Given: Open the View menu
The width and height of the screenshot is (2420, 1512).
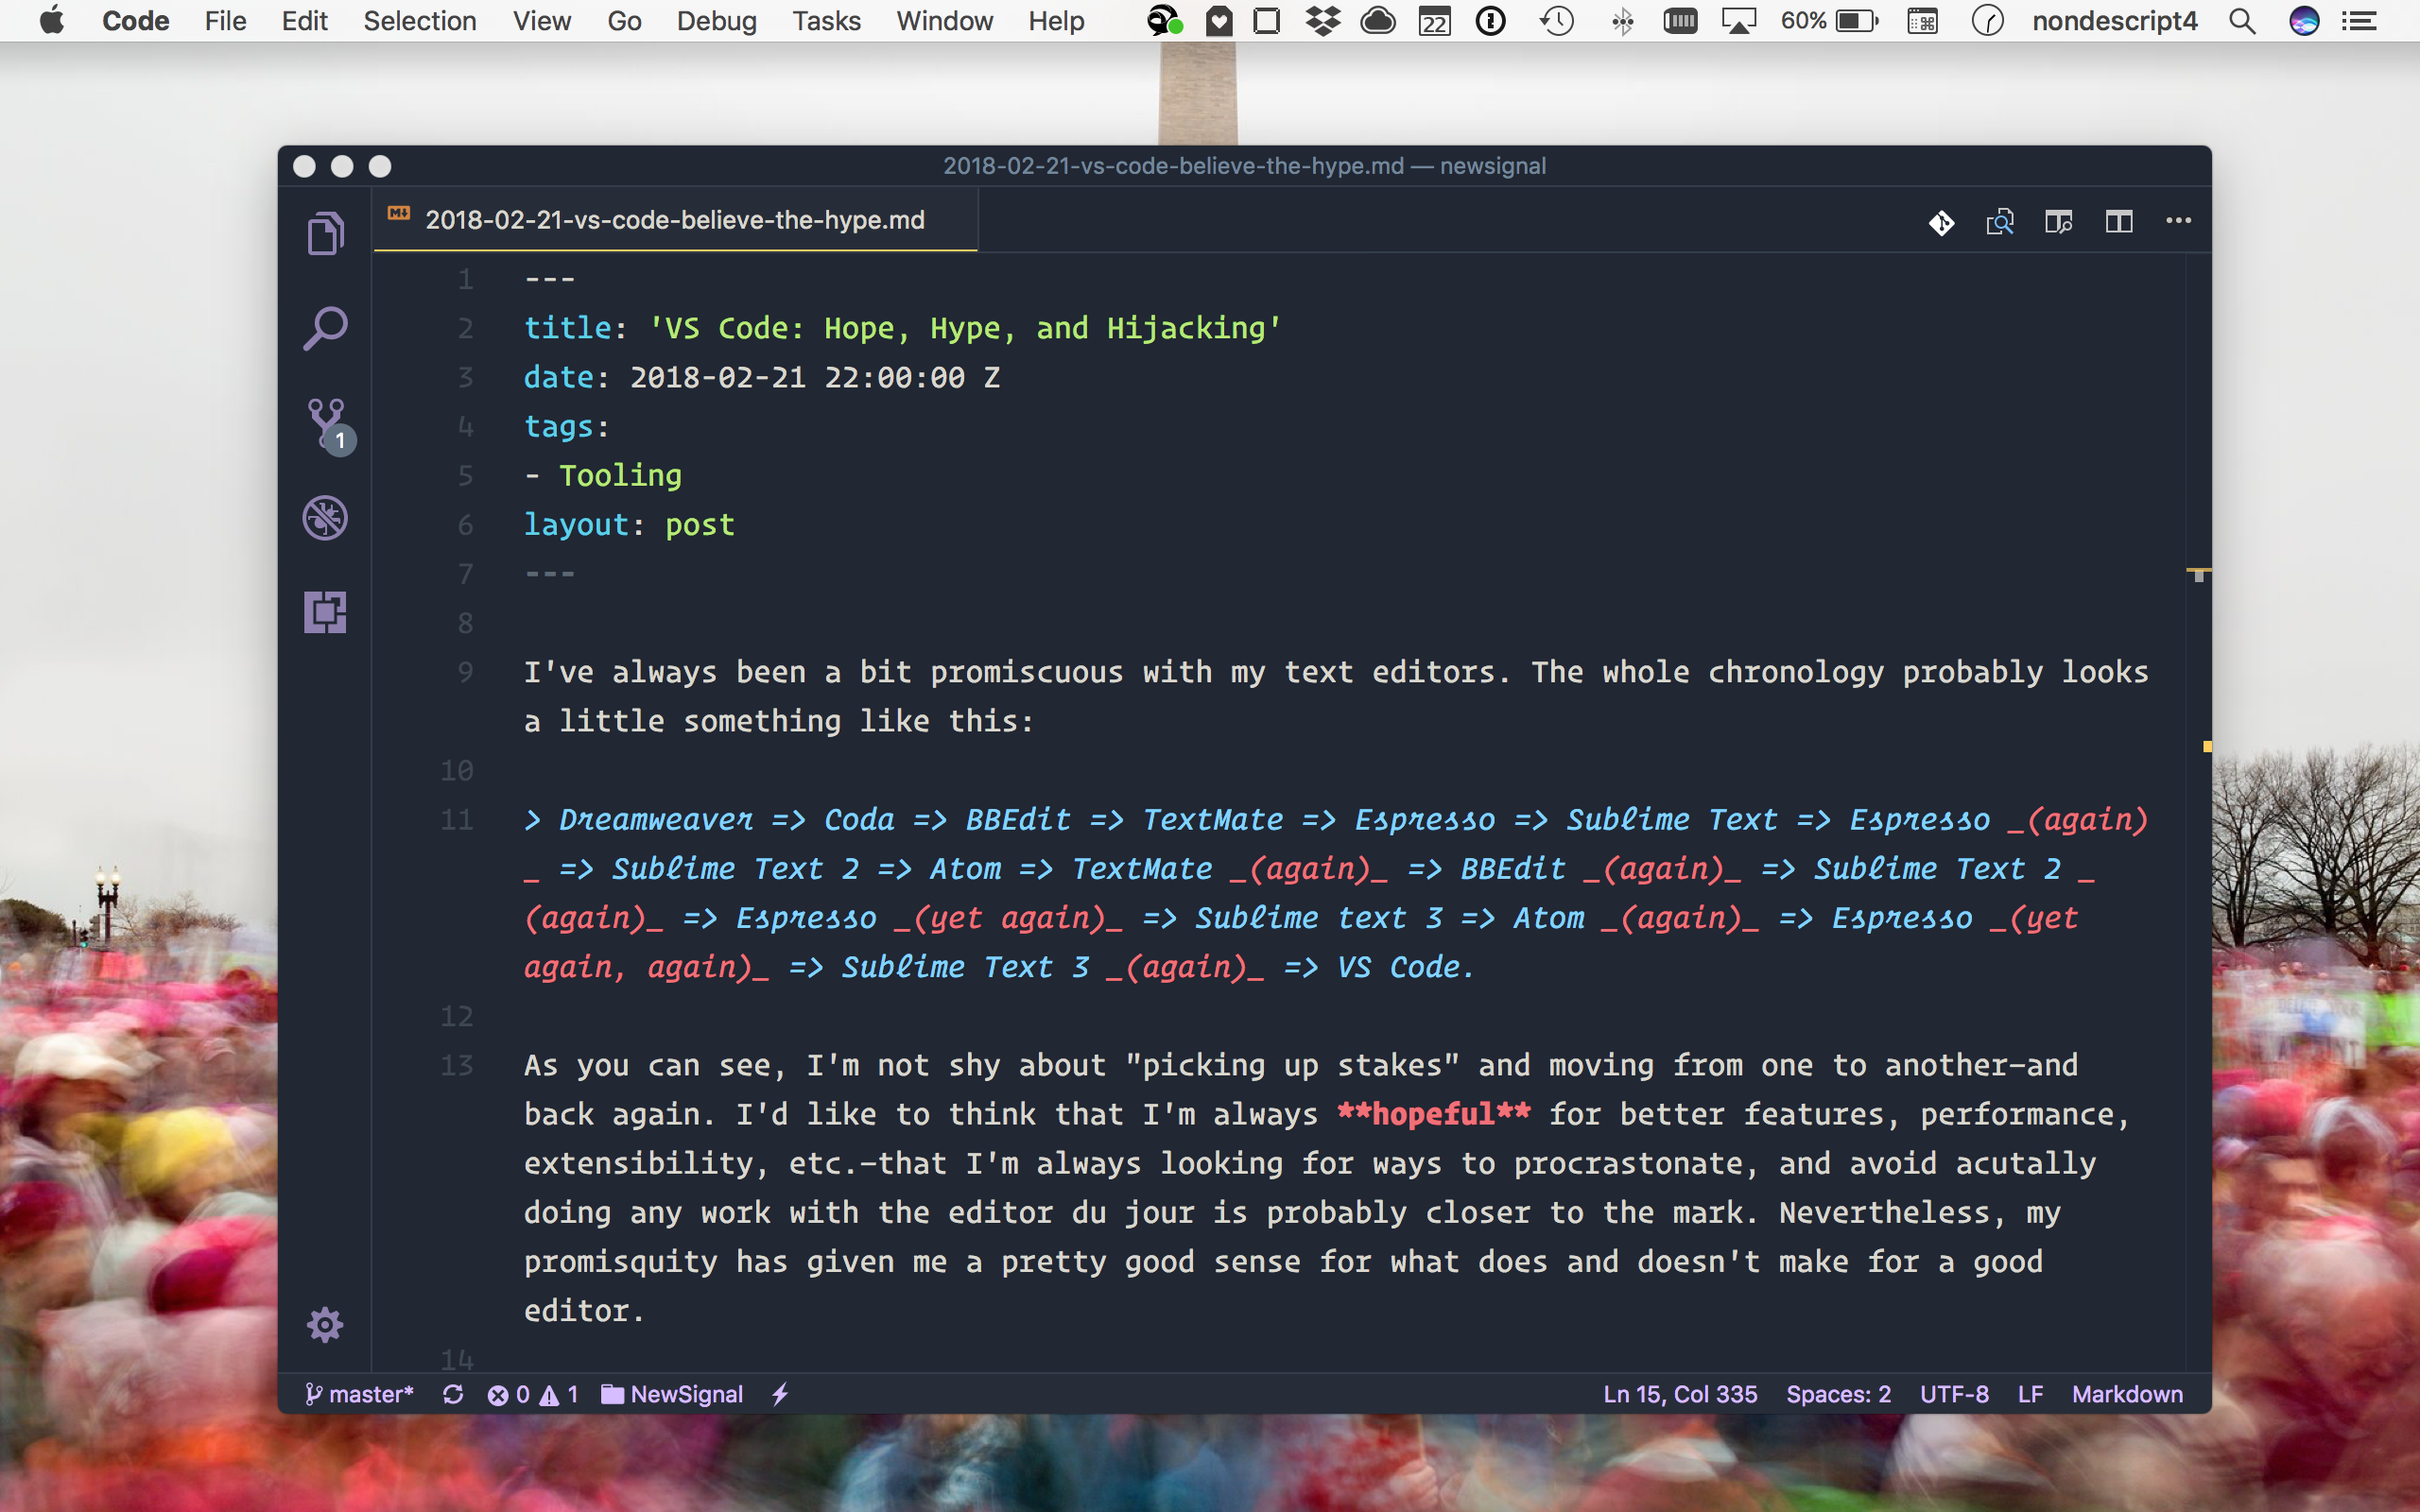Looking at the screenshot, I should tap(541, 21).
